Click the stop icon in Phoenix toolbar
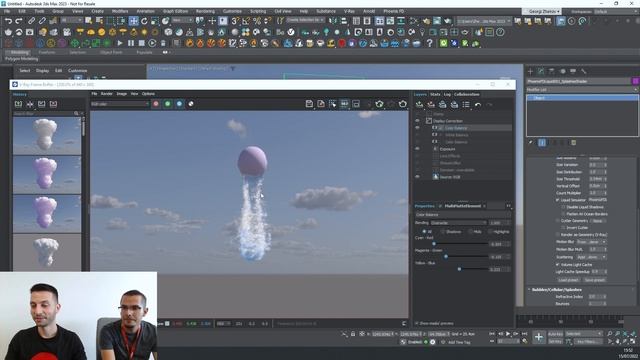This screenshot has width=640, height=360. pos(141,43)
